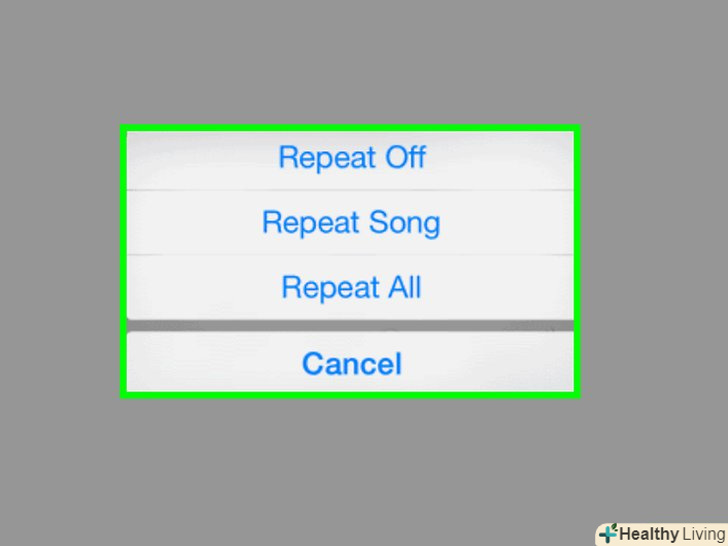
Task: Click the dimmed gray area above the menu
Action: coord(350,60)
